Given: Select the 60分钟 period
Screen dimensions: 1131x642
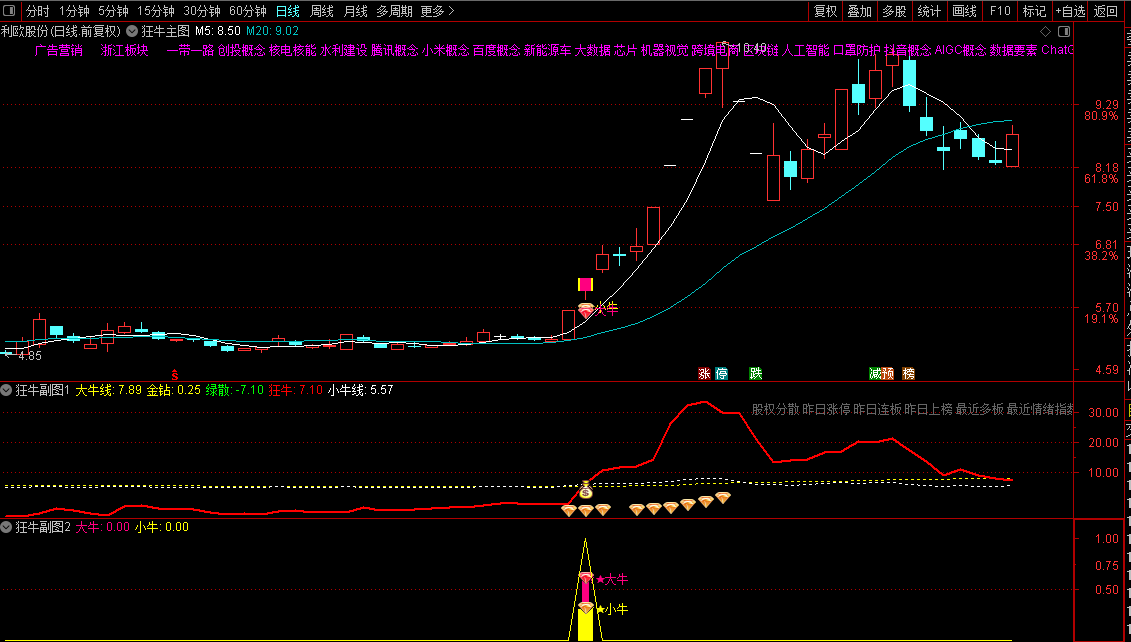Looking at the screenshot, I should (x=248, y=11).
